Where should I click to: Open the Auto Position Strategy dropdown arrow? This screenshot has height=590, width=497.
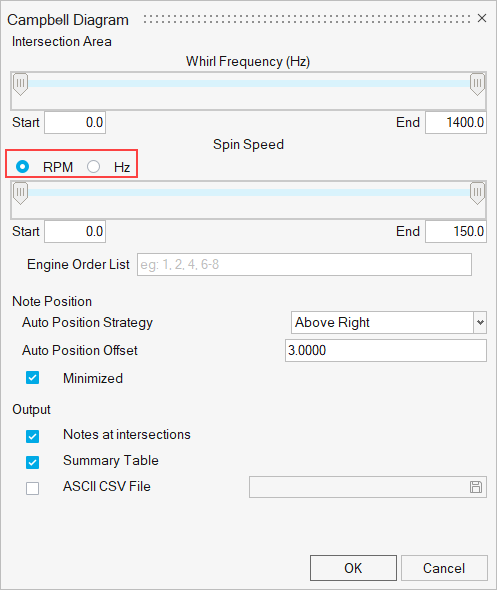(x=480, y=322)
